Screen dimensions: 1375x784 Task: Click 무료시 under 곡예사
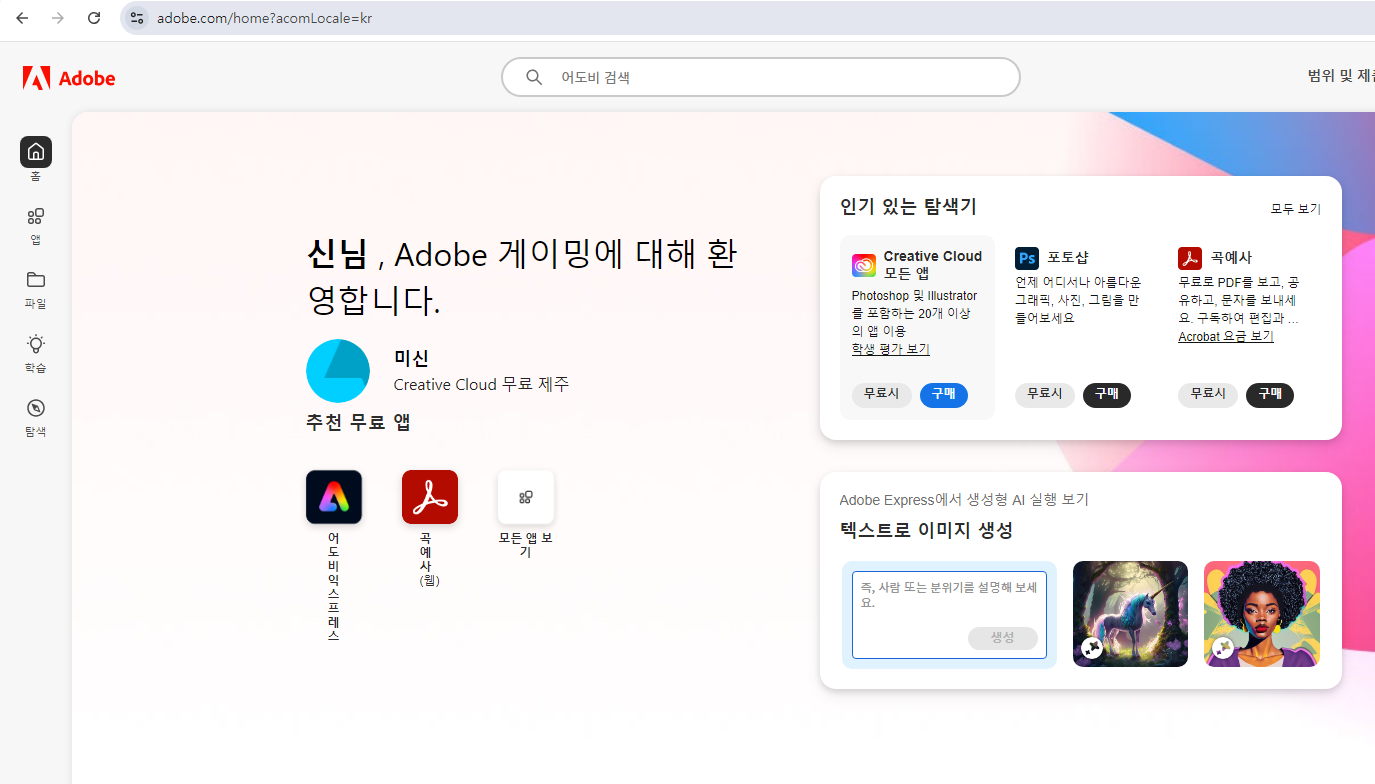pyautogui.click(x=1208, y=394)
